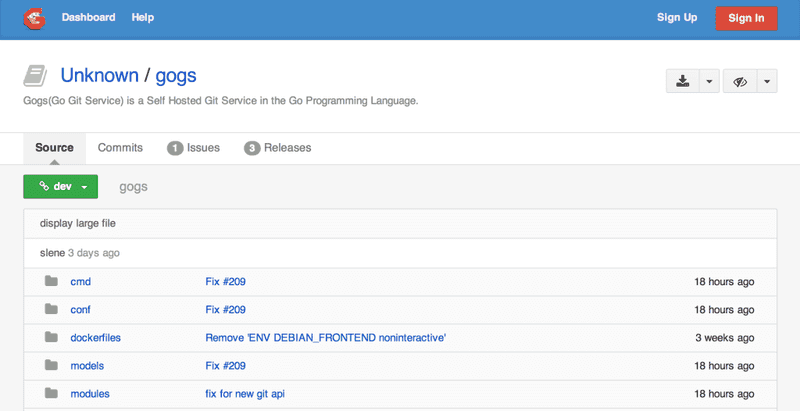Viewport: 800px width, 411px height.
Task: Switch to the Commits tab
Action: click(120, 148)
